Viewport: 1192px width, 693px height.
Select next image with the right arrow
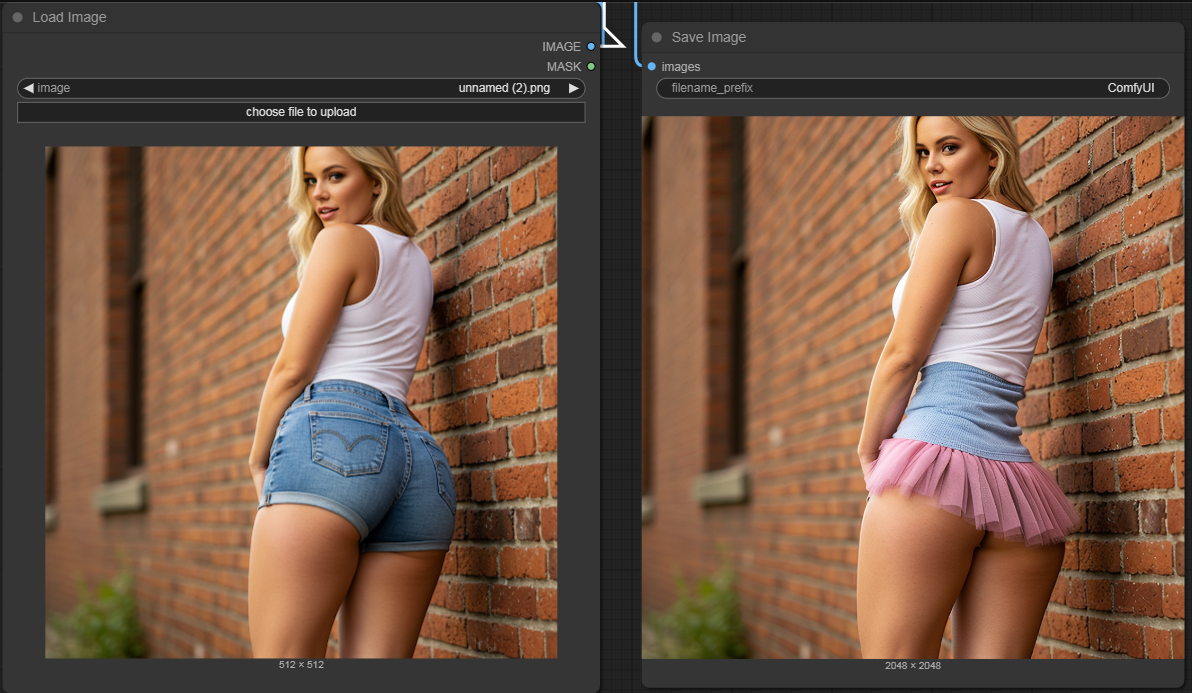(573, 88)
